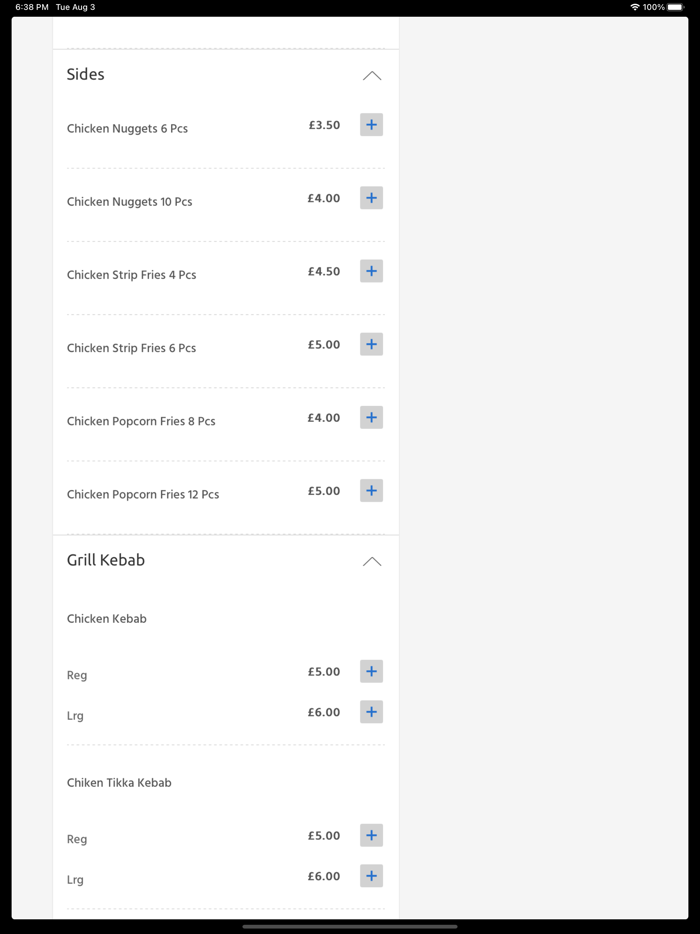700x934 pixels.
Task: Add large Chicken Kebab to order
Action: pos(371,712)
